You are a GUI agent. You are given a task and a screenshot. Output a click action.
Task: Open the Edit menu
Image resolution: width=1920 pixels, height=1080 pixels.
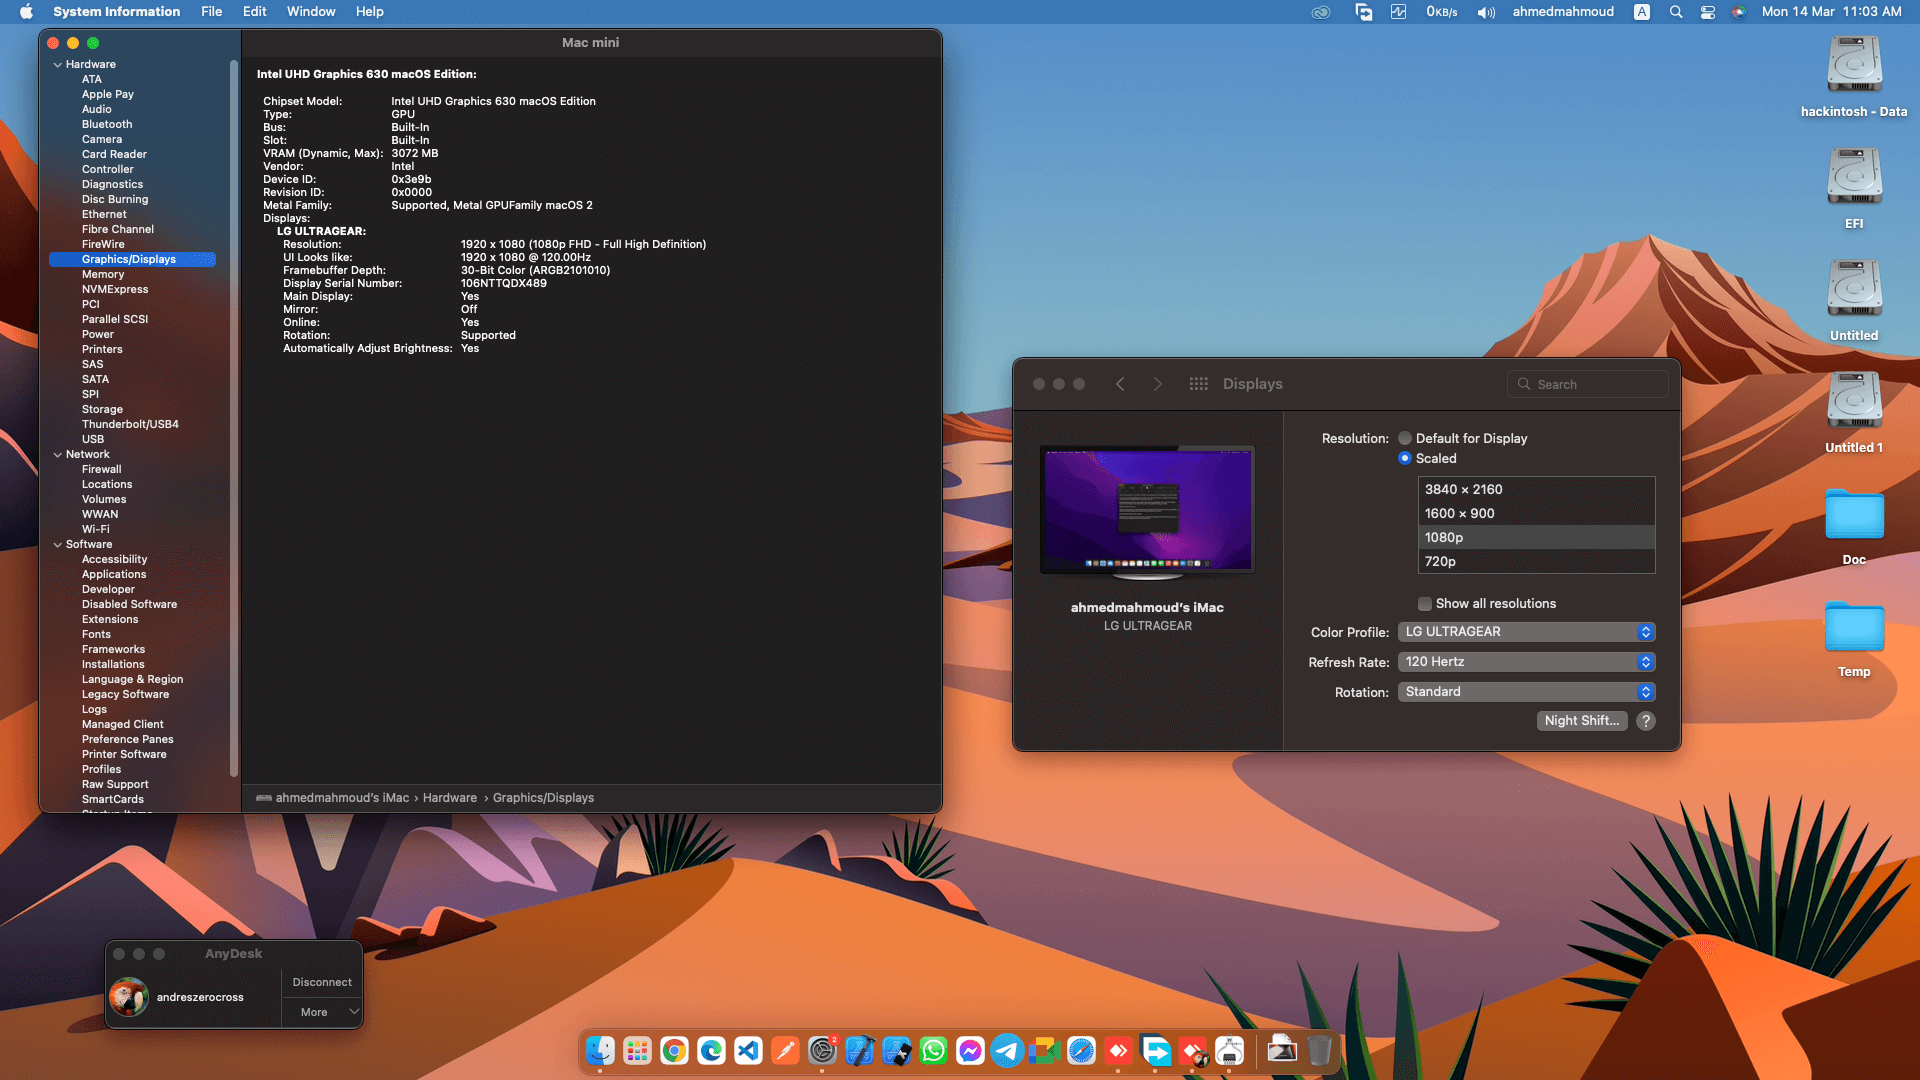click(254, 12)
